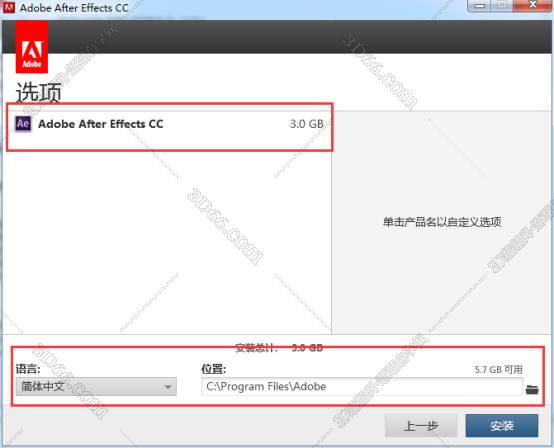Click the 单击产品名以自定义选项 hint text

[442, 222]
